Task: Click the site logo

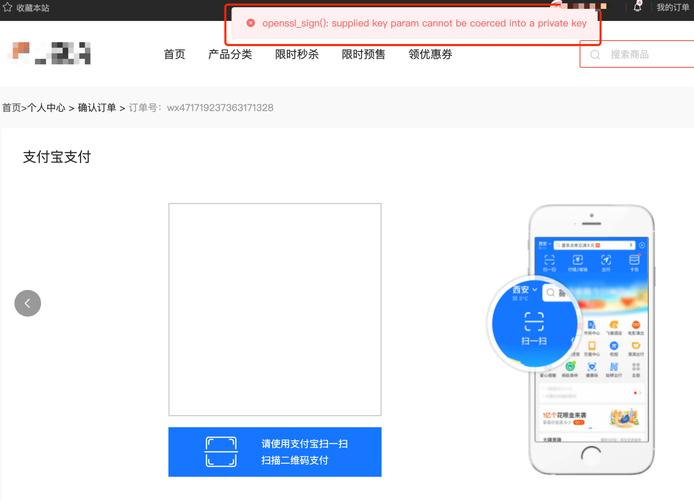Action: coord(51,53)
